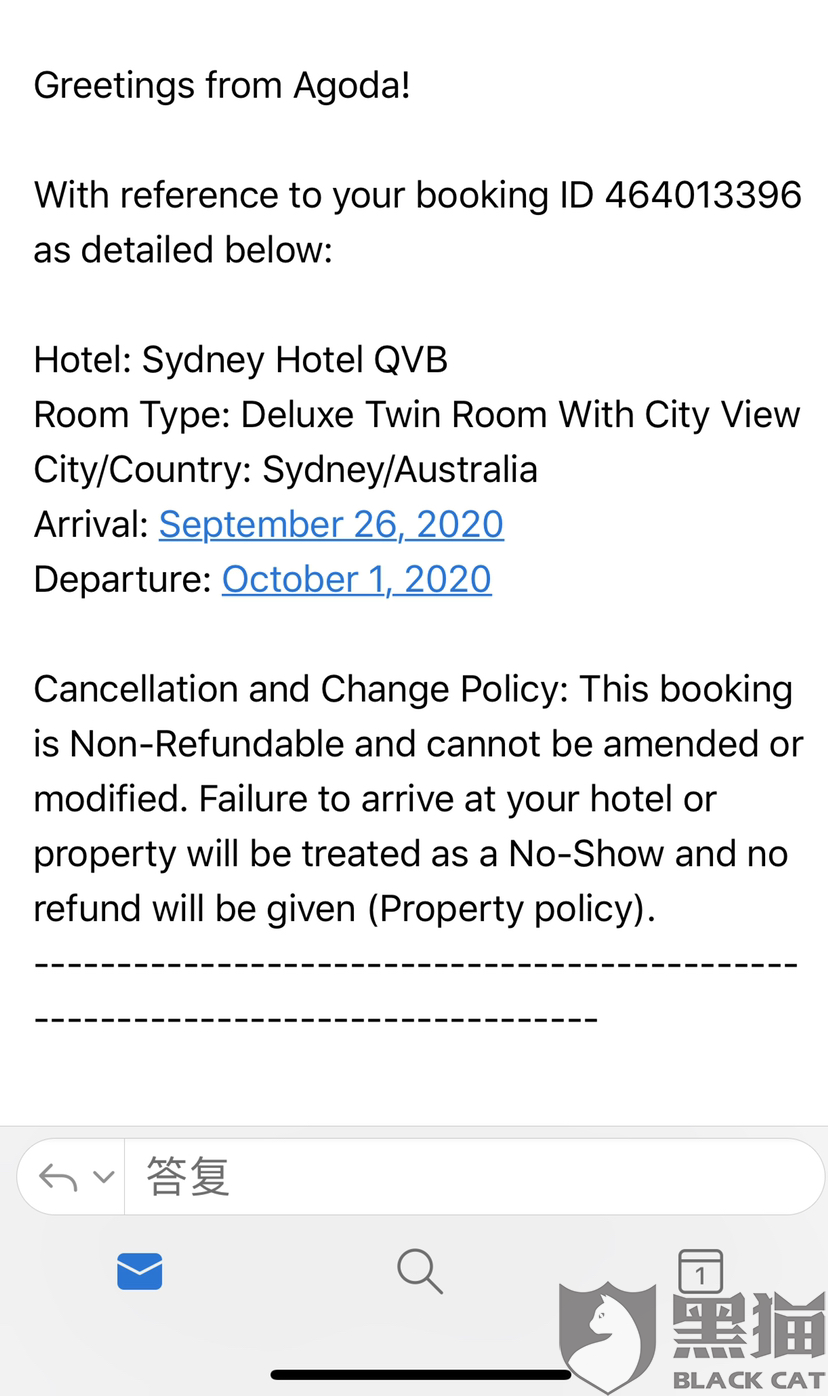Select the 'Hotel: Sydney Hotel QVB' line
This screenshot has width=828, height=1396.
pyautogui.click(x=240, y=360)
